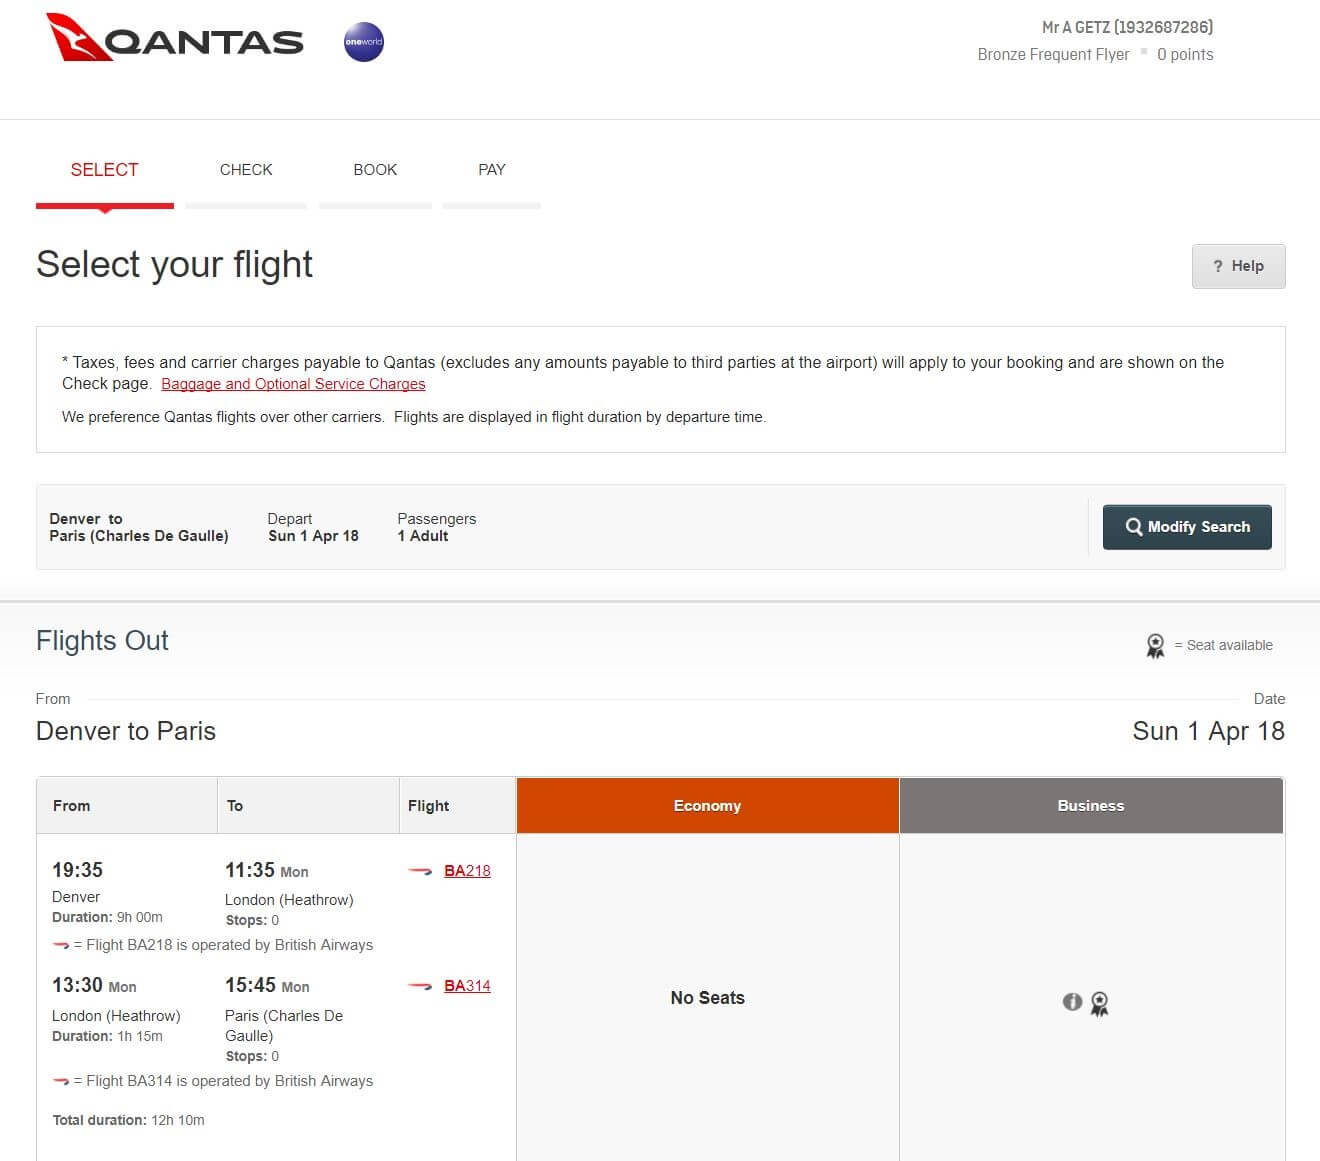This screenshot has width=1320, height=1161.
Task: Click the info icon in the Business column
Action: click(1073, 1002)
